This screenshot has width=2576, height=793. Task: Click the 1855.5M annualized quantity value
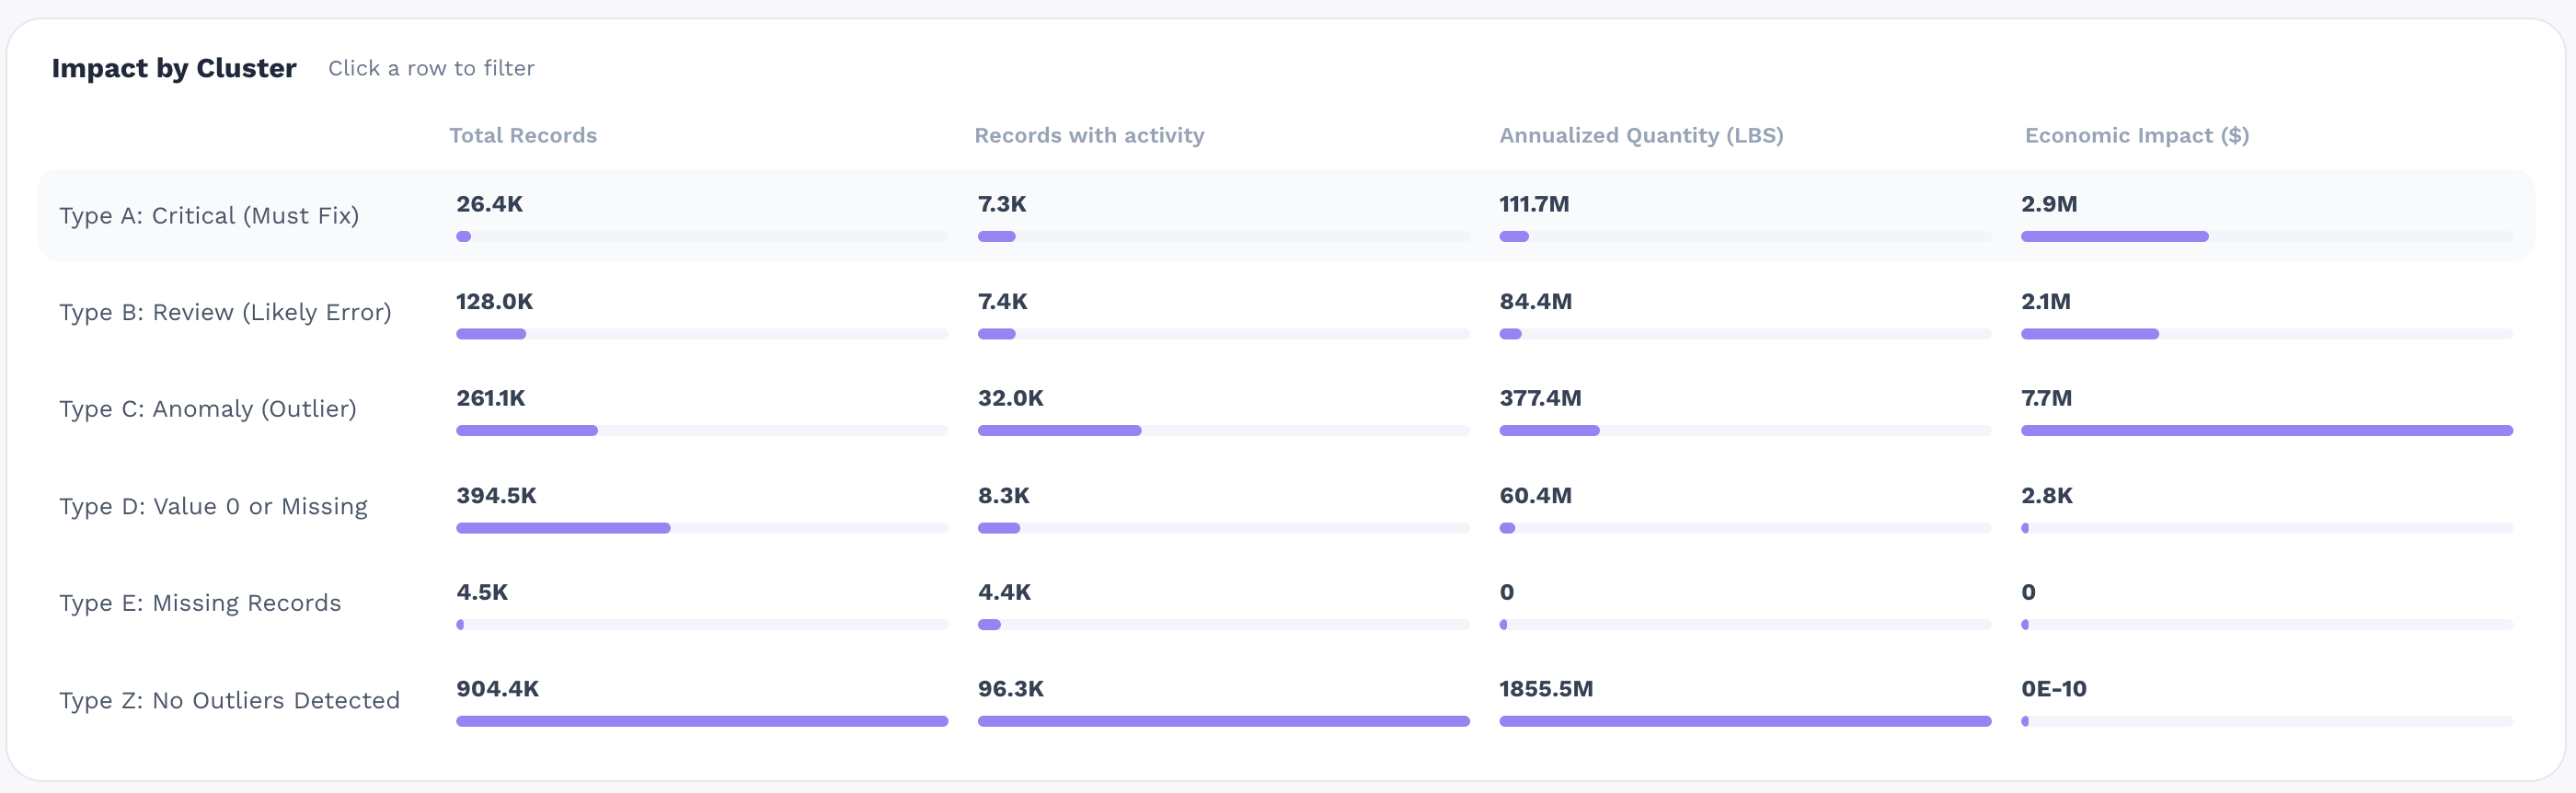point(1545,689)
